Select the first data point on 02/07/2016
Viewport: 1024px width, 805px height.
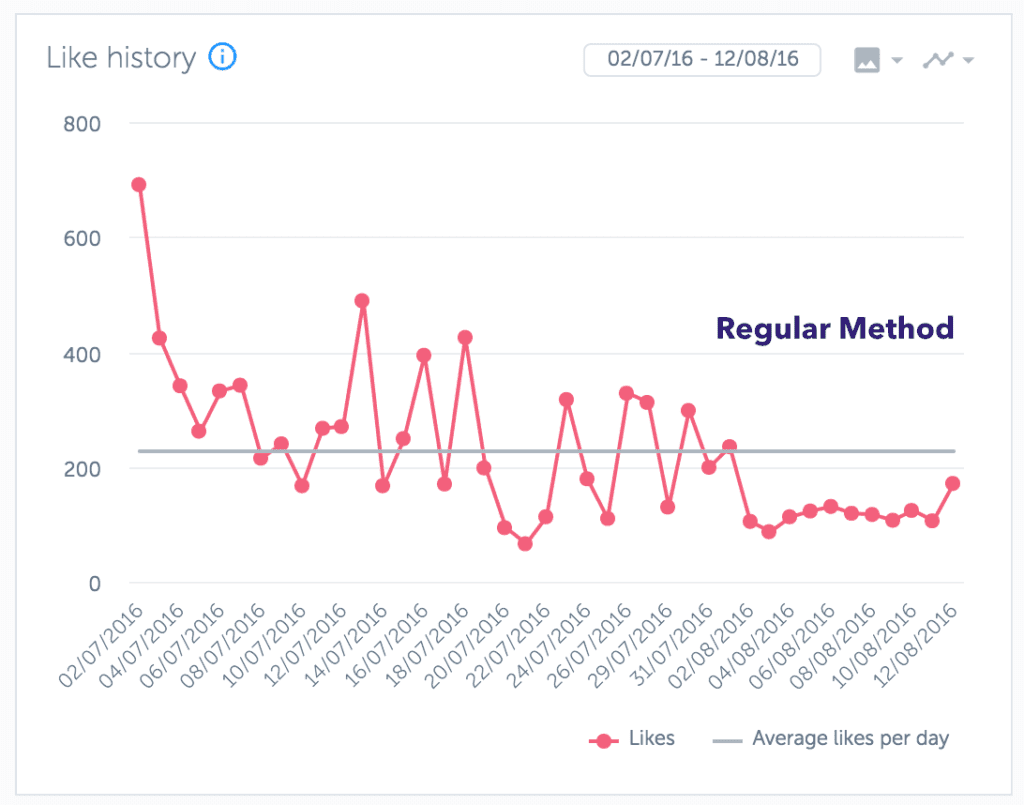tap(138, 185)
